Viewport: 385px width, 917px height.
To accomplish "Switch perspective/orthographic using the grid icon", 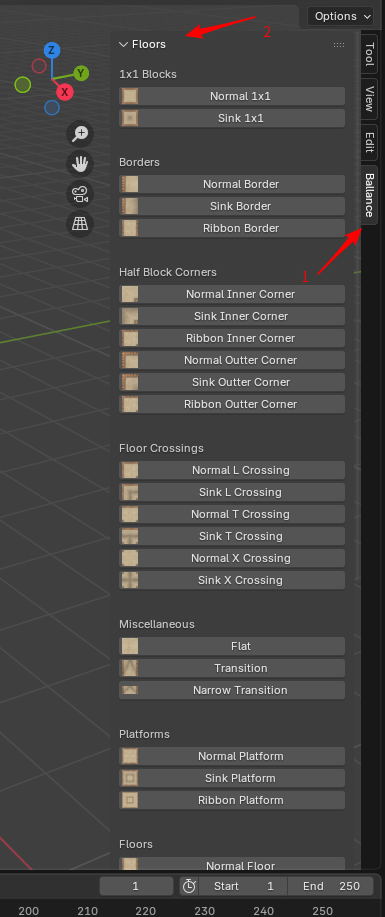I will (x=80, y=223).
